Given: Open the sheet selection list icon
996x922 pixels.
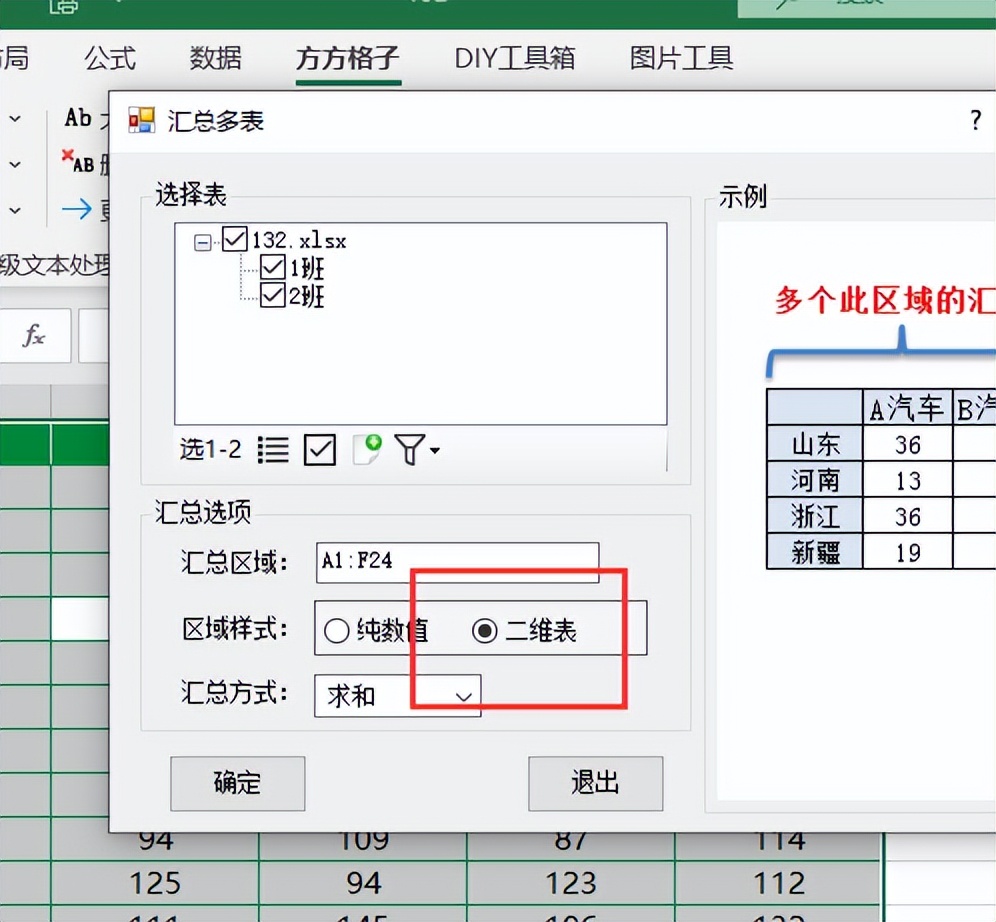Looking at the screenshot, I should pyautogui.click(x=273, y=449).
